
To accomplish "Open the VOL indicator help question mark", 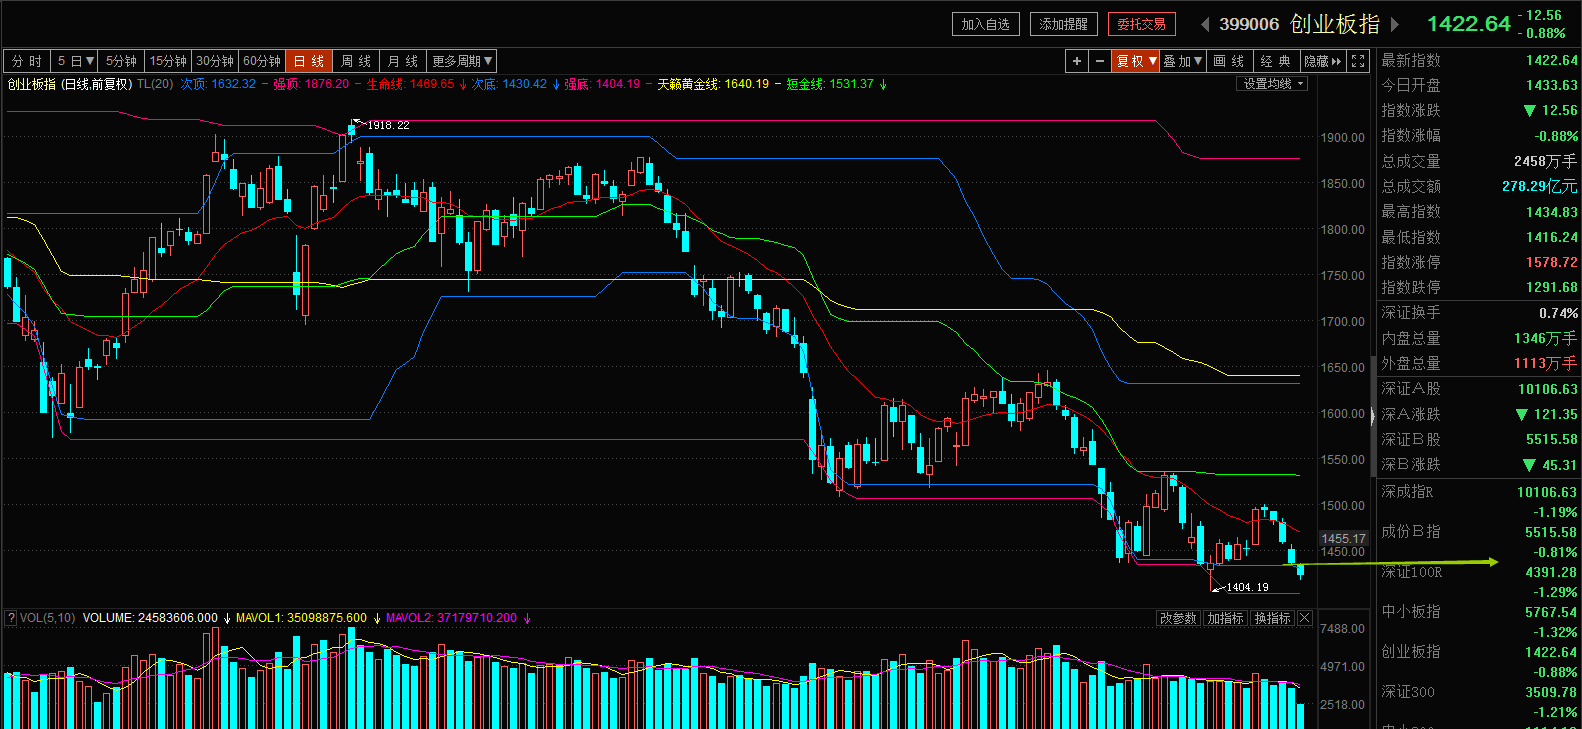I will [x=11, y=618].
